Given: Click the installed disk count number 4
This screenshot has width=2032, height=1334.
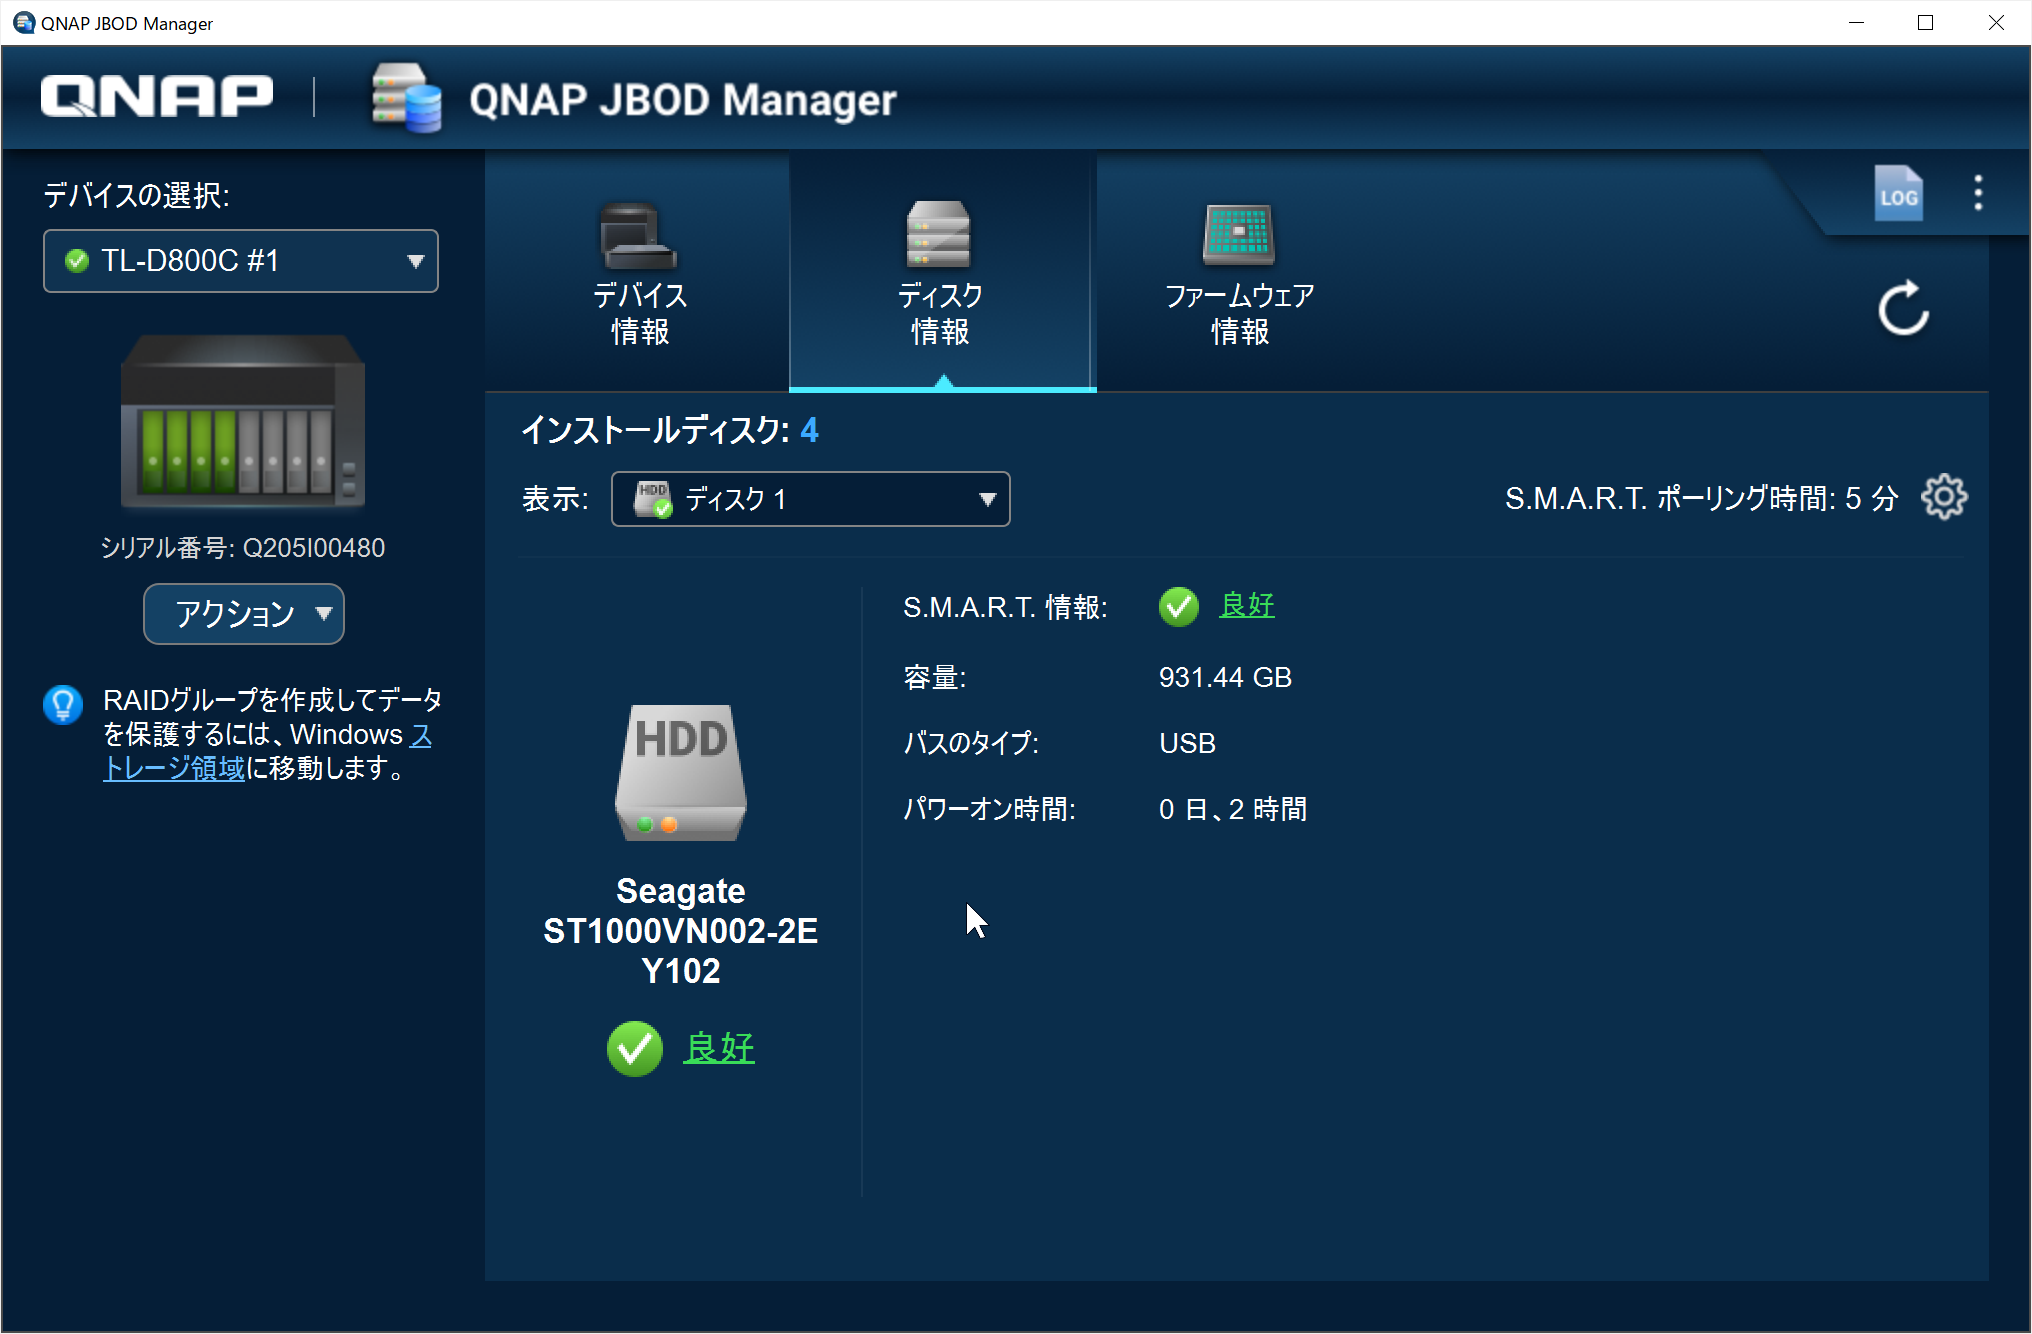Looking at the screenshot, I should [809, 431].
